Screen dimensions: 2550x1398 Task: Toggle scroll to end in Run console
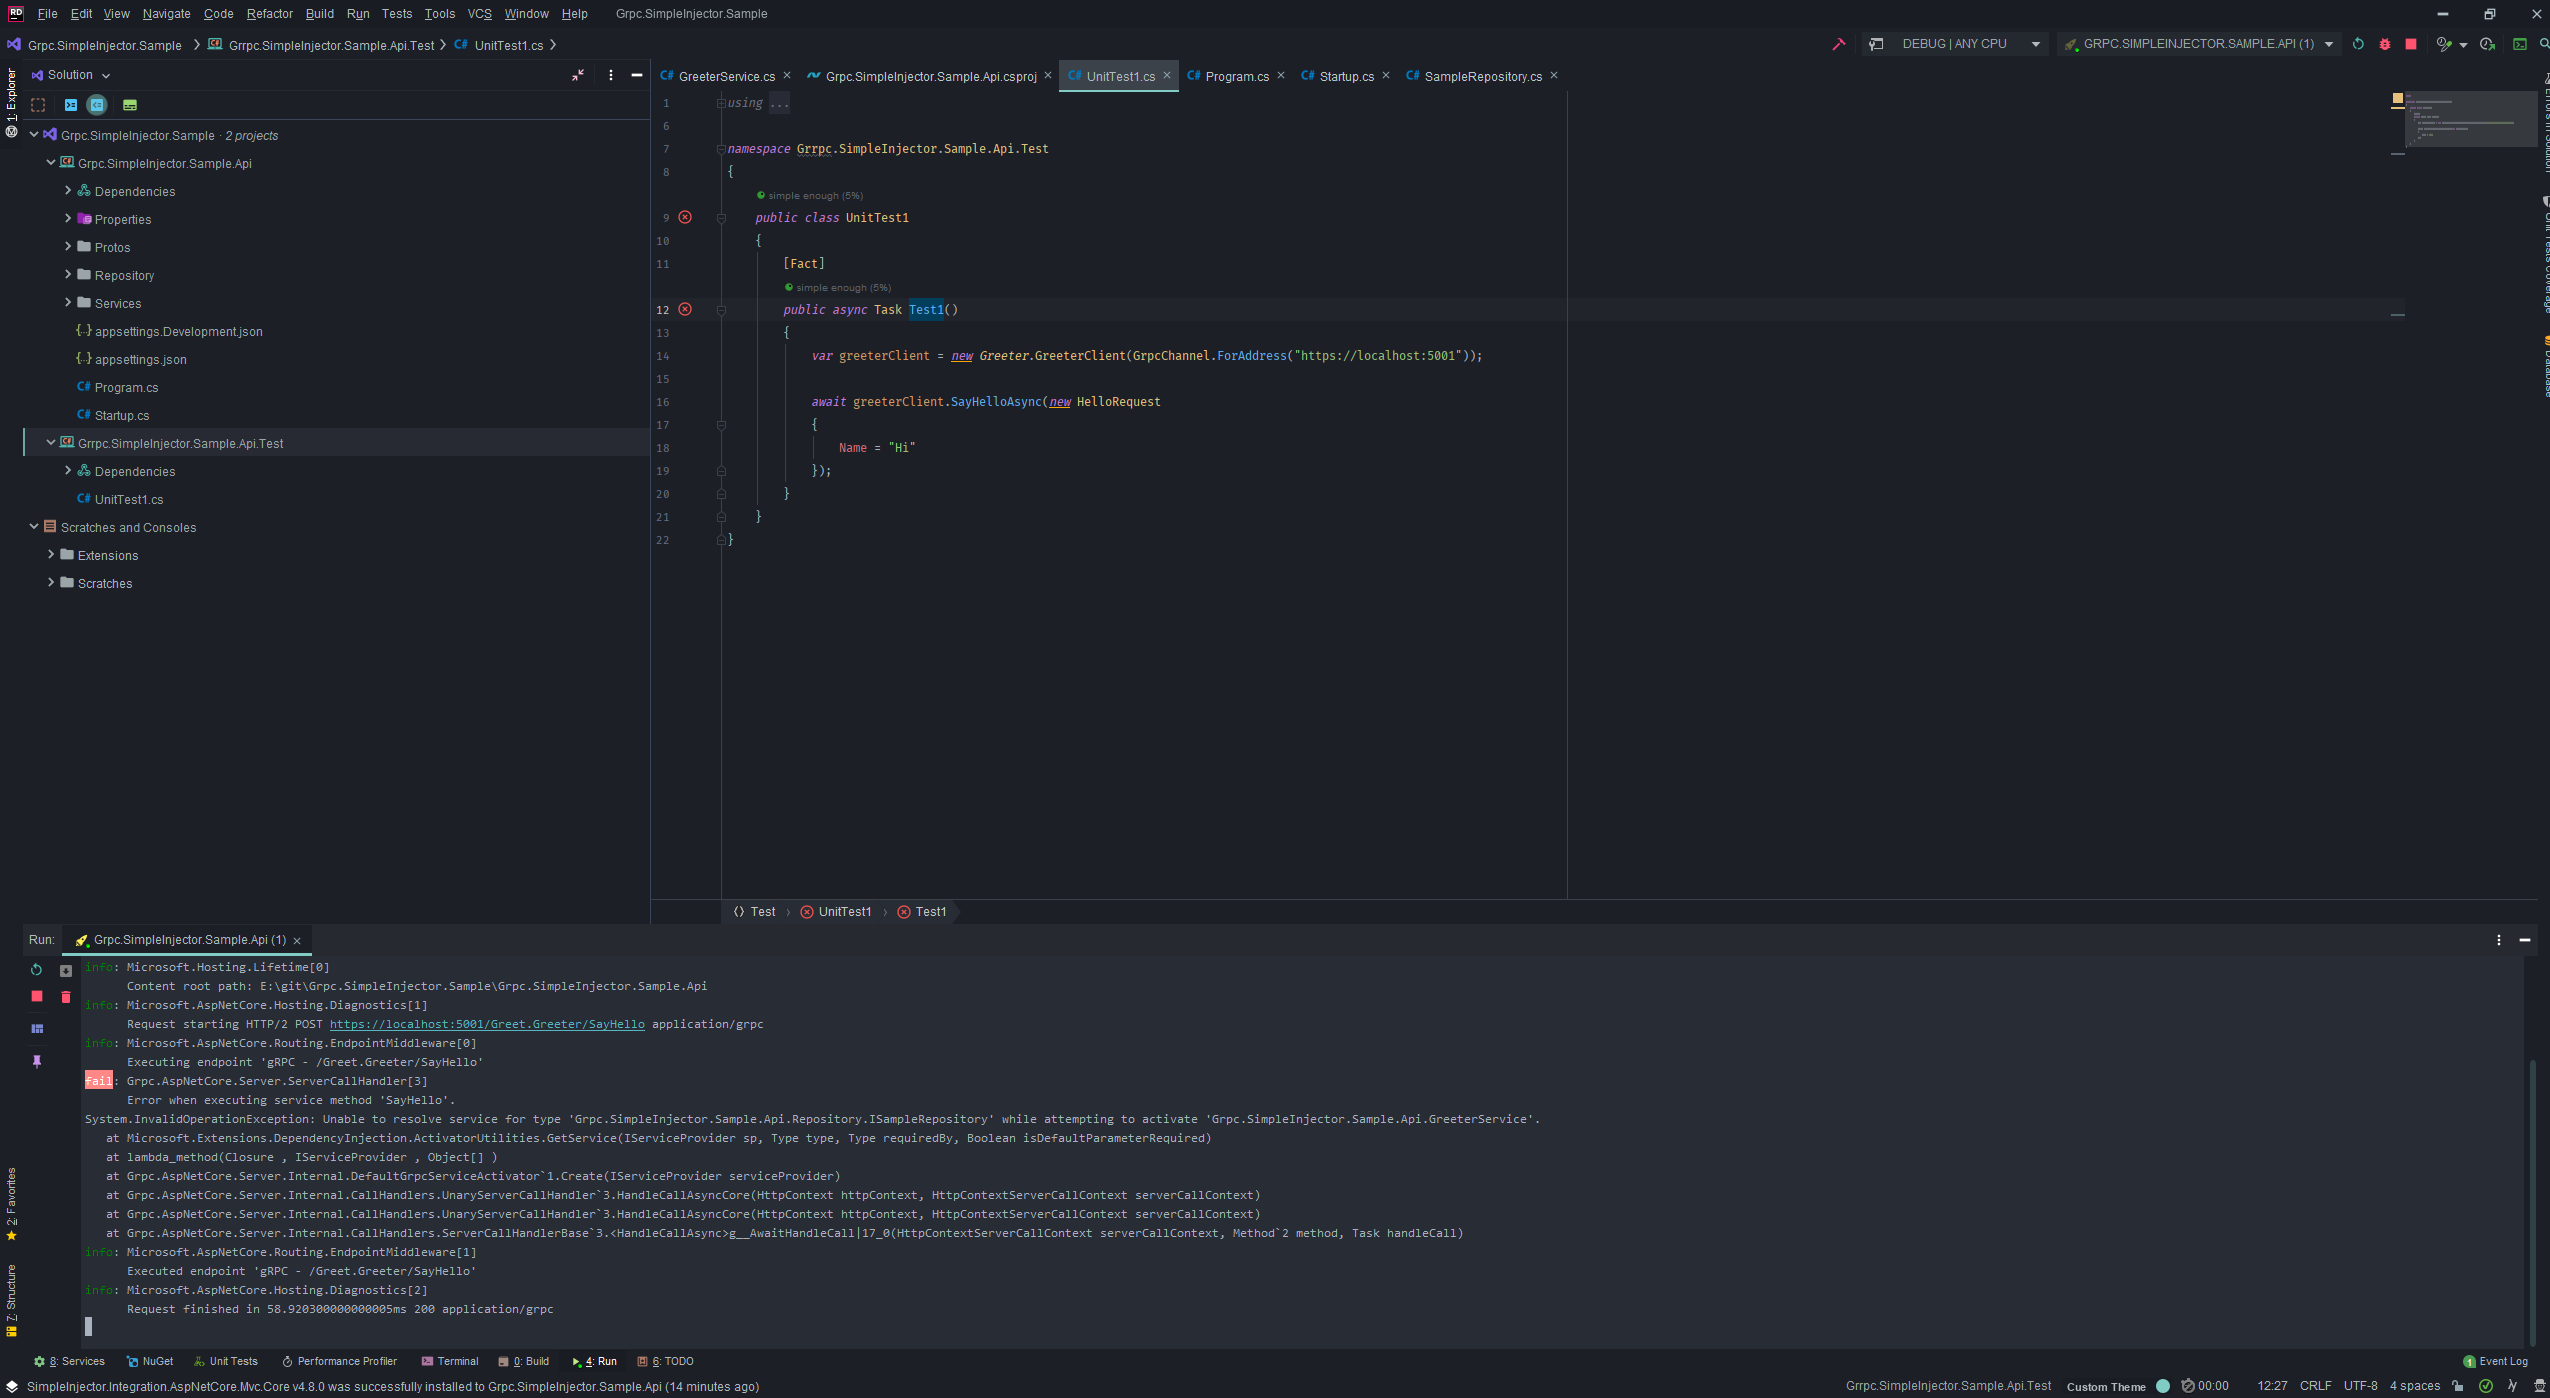click(x=66, y=969)
